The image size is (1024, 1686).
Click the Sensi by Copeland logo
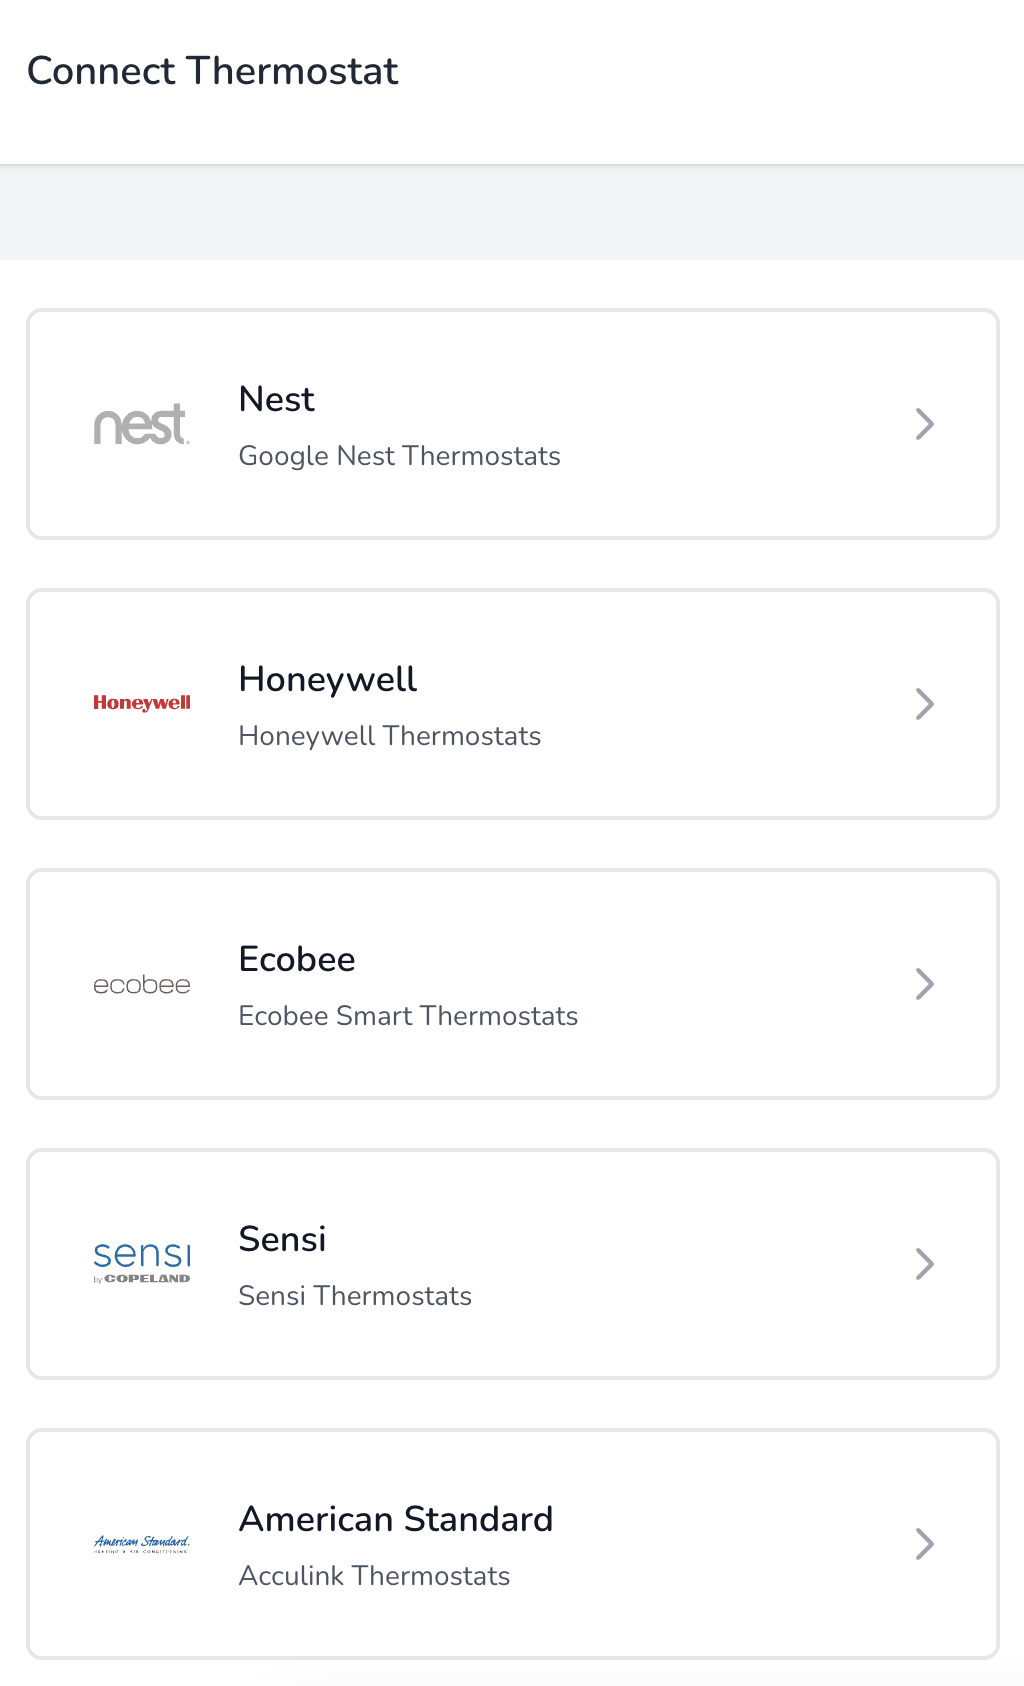(x=141, y=1262)
